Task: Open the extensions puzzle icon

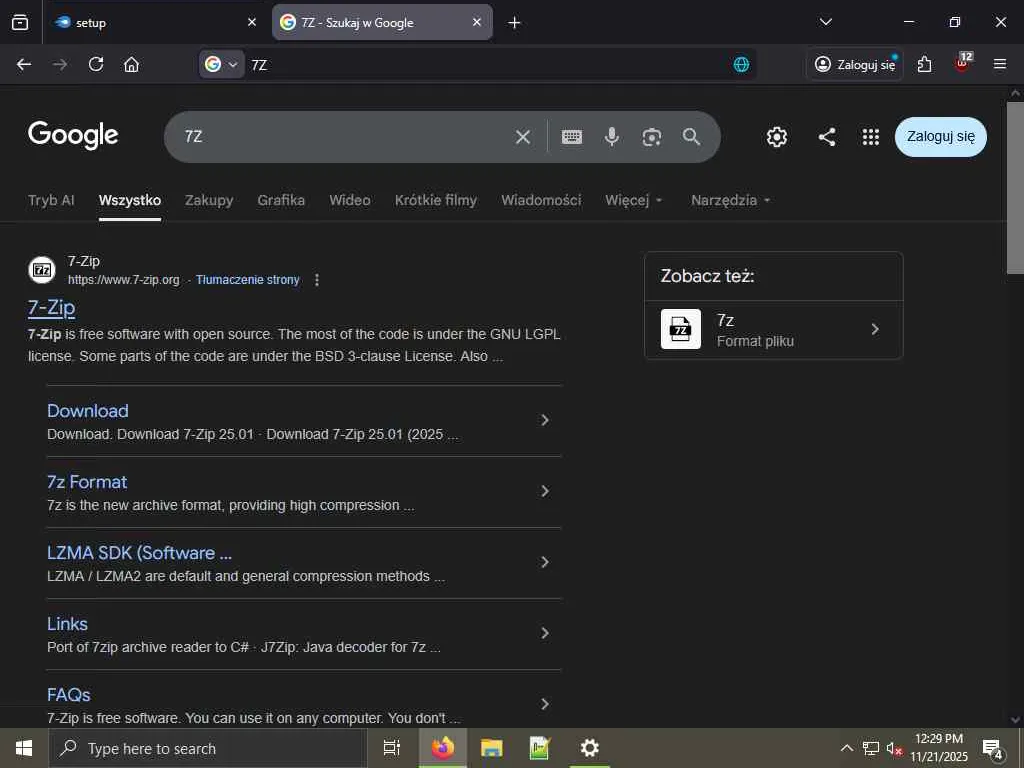Action: coord(924,64)
